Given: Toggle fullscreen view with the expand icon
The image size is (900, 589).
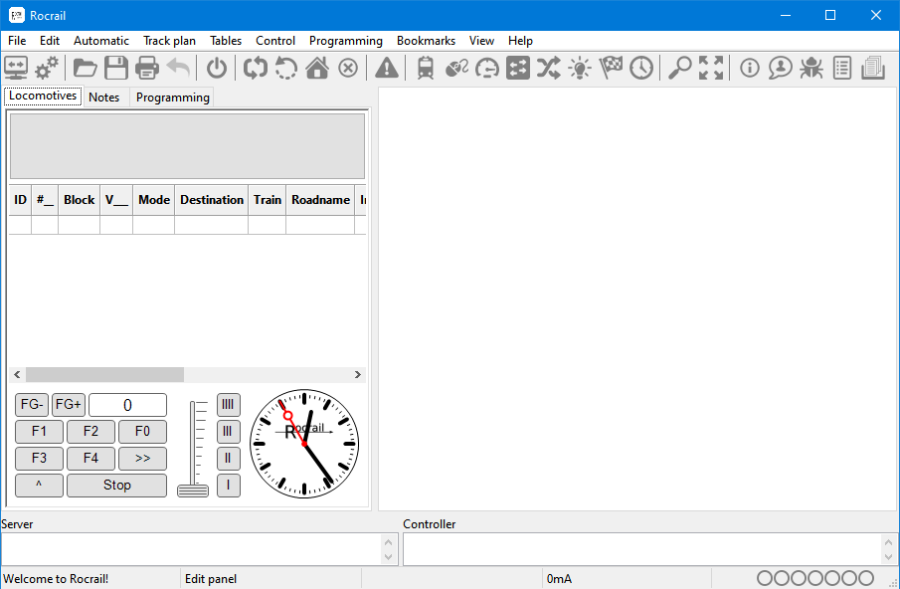Looking at the screenshot, I should pos(711,67).
